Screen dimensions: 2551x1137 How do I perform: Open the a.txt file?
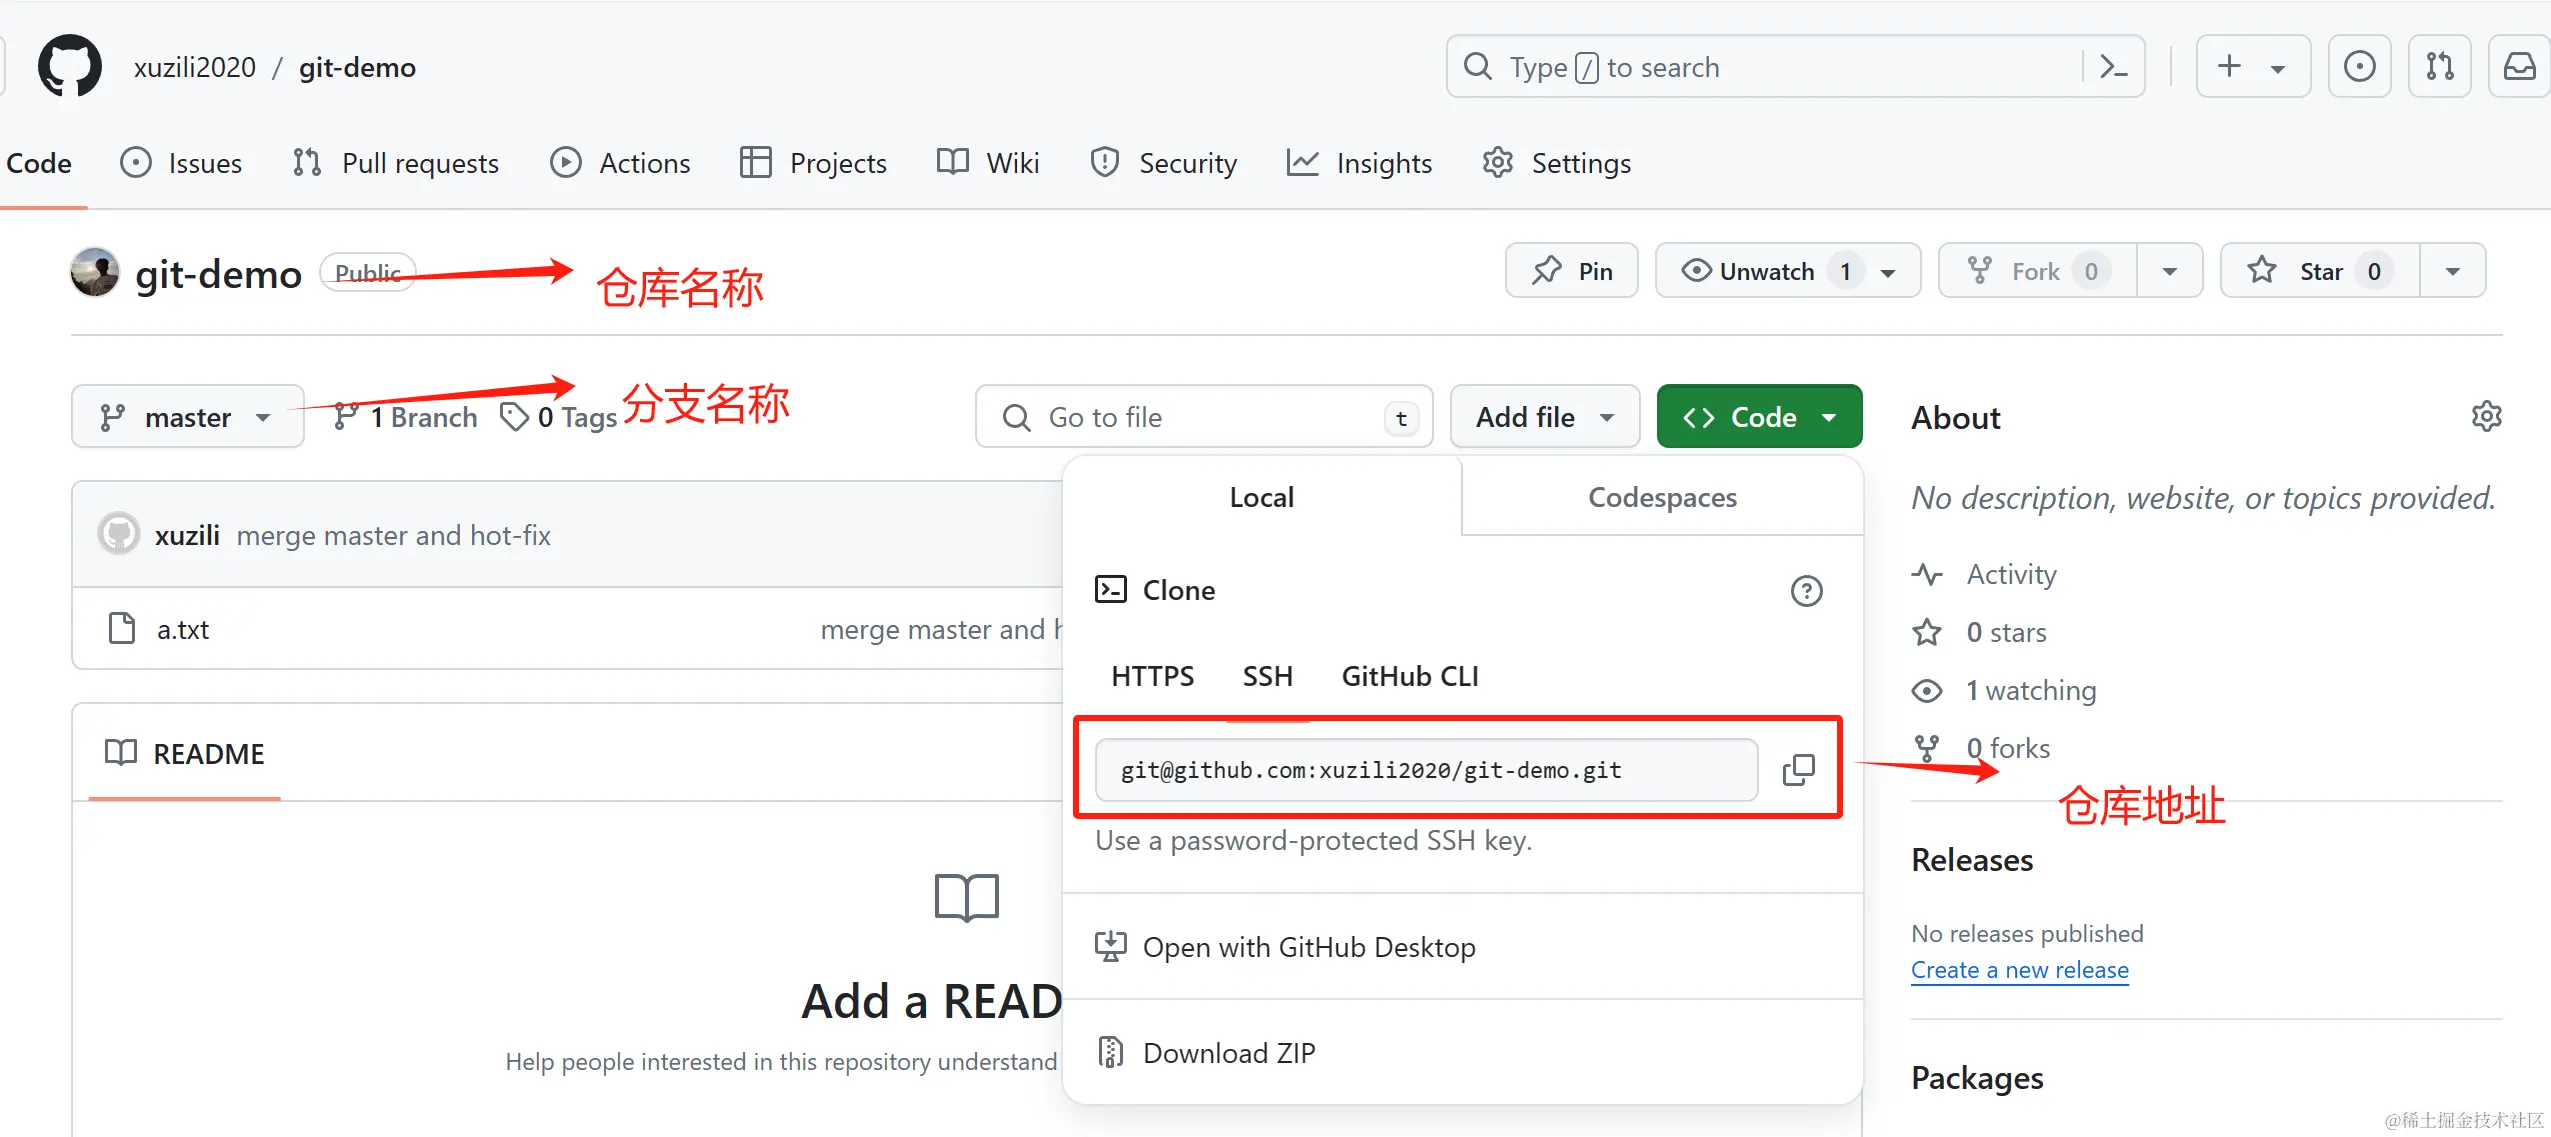(x=183, y=630)
